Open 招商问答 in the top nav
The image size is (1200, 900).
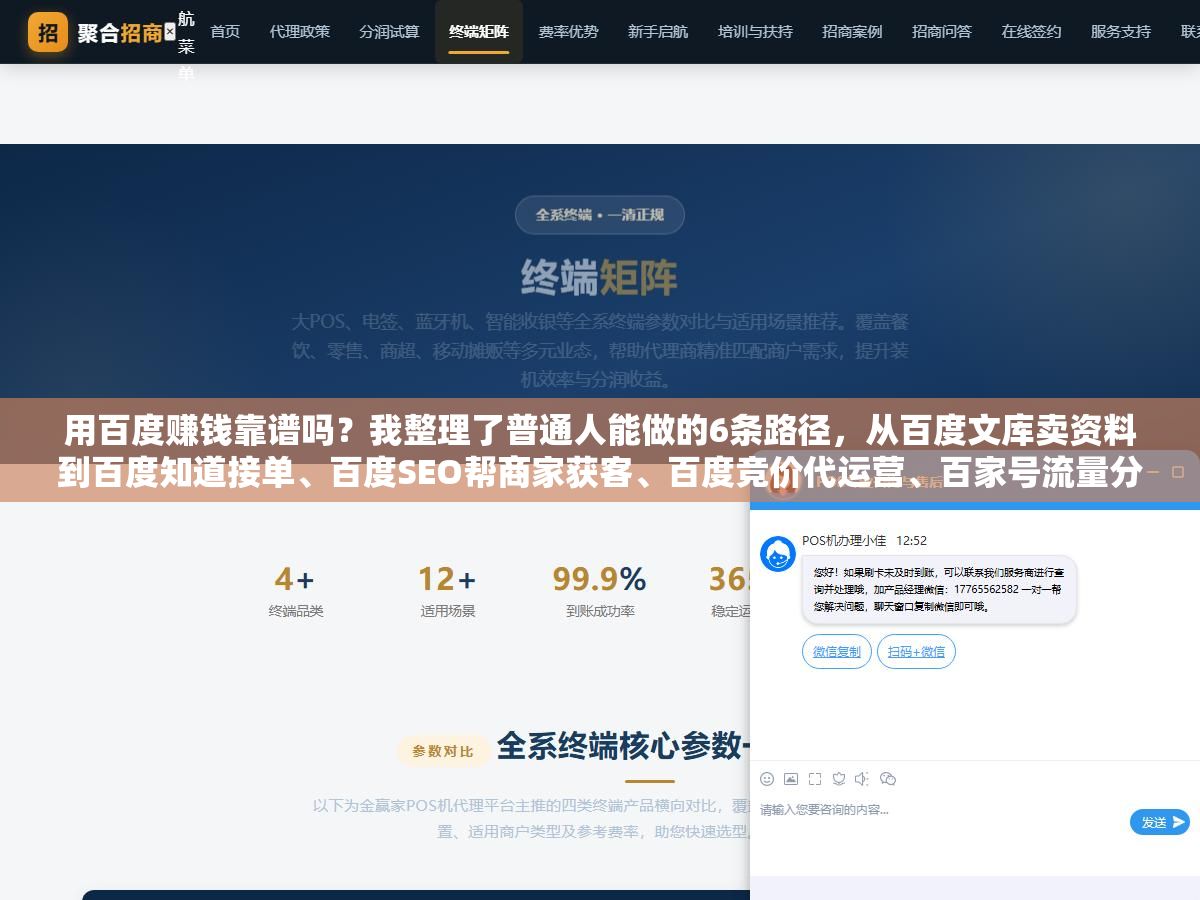(x=942, y=32)
